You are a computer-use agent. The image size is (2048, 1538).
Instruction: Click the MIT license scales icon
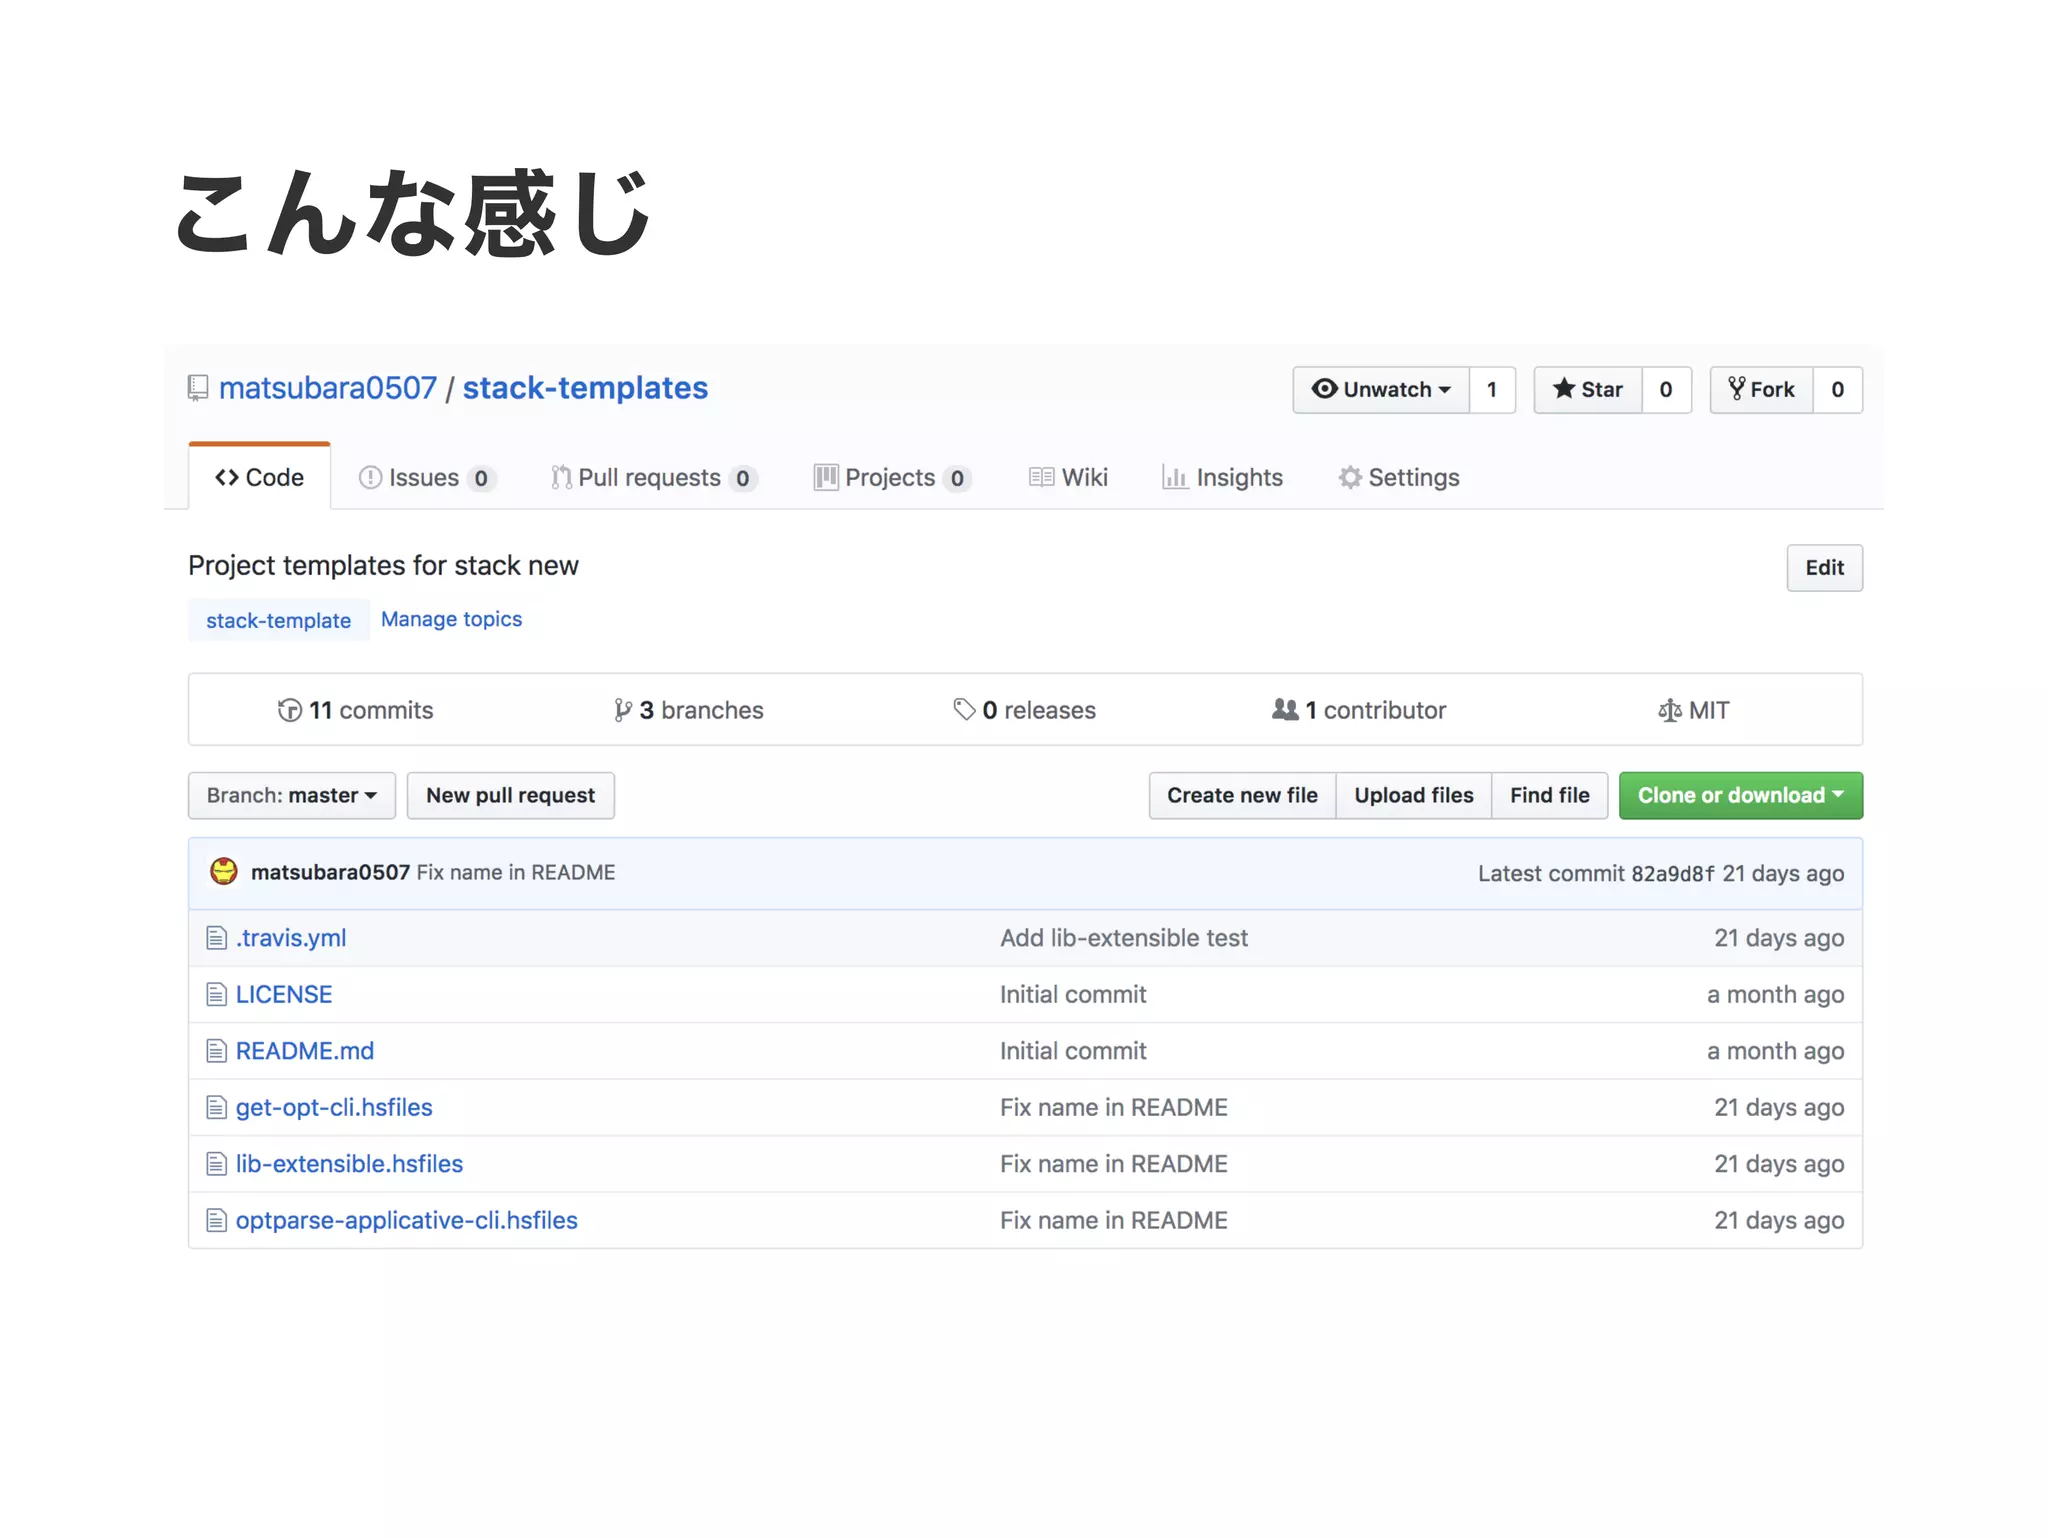(x=1669, y=710)
